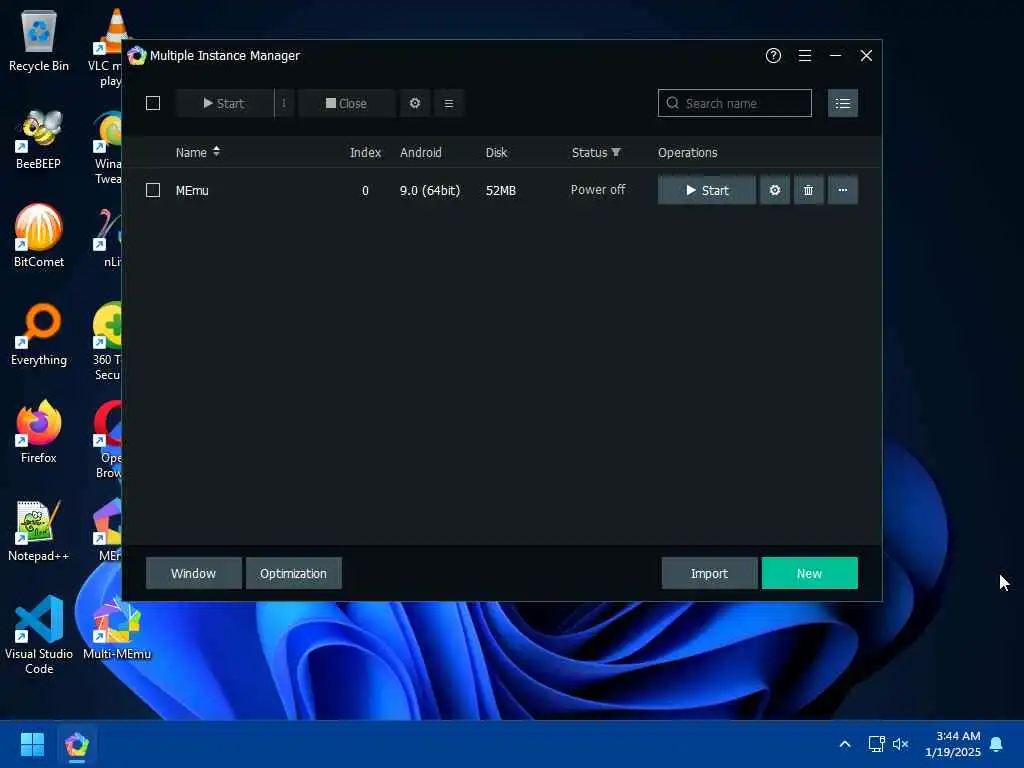Start the MEmu instance
Screen dimensions: 1024x768
[707, 190]
